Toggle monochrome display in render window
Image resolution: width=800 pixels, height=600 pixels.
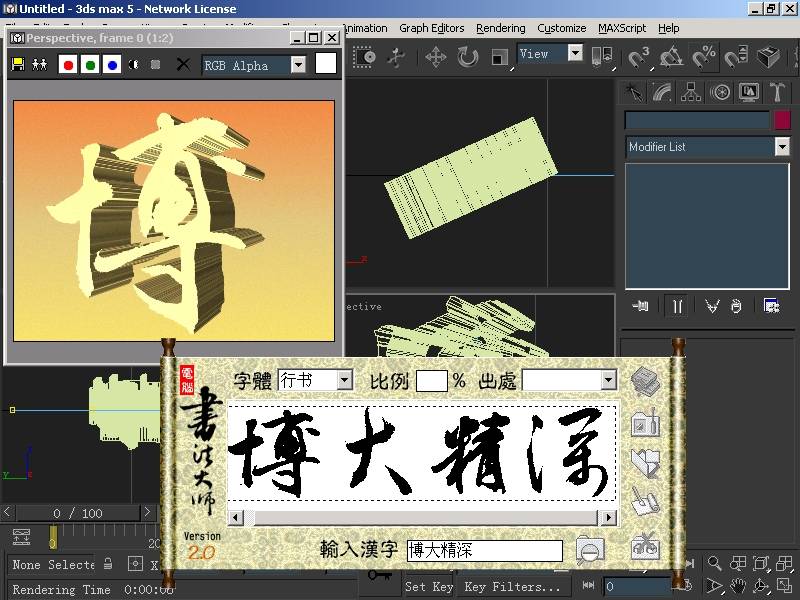tap(156, 64)
